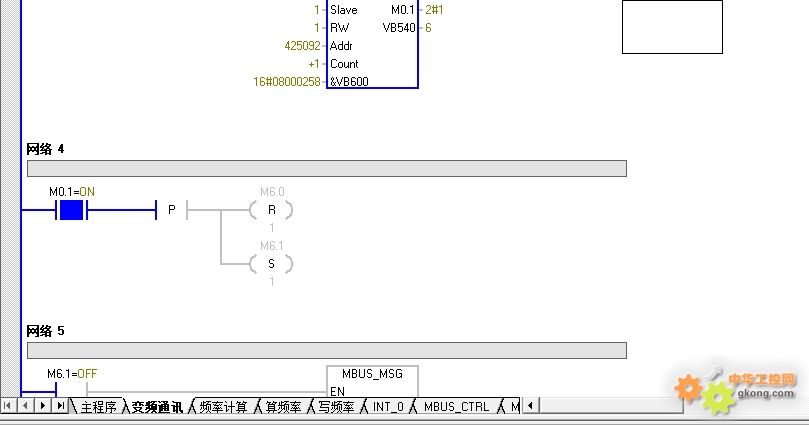809x425 pixels.
Task: Click the M6.1=OFF contact label
Action: pyautogui.click(x=72, y=373)
